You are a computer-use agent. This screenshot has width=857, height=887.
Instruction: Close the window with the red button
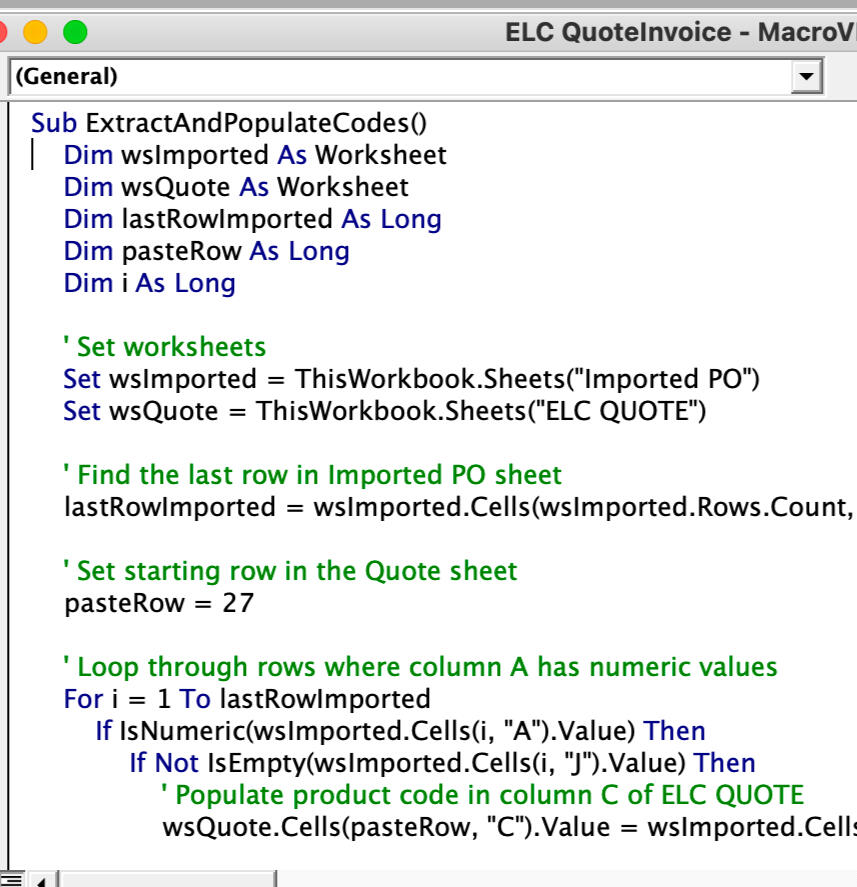click(3, 33)
